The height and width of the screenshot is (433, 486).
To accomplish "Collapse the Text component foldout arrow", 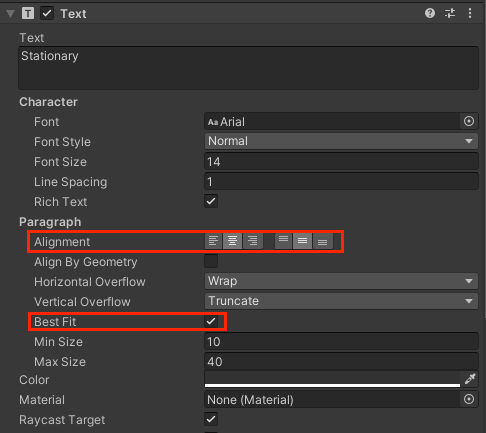I will click(x=11, y=14).
